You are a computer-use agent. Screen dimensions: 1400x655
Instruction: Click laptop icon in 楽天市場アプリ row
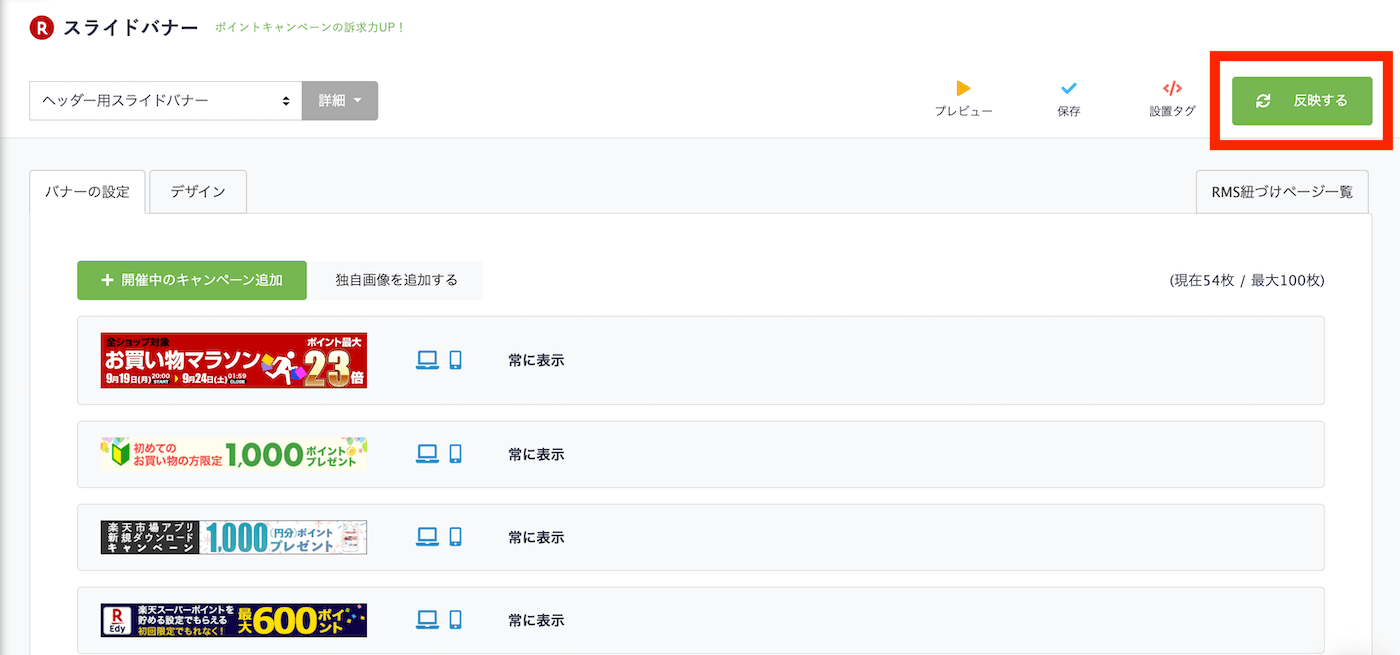pyautogui.click(x=427, y=537)
